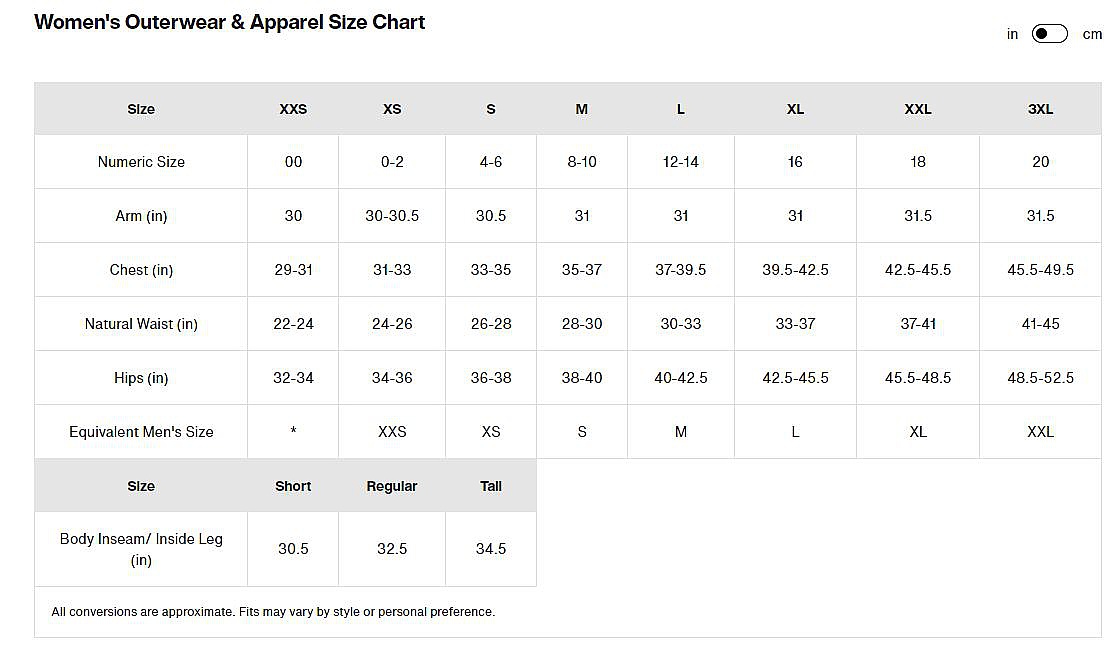Image resolution: width=1118 pixels, height=653 pixels.
Task: Select the 12-14 numeric size cell
Action: 681,162
